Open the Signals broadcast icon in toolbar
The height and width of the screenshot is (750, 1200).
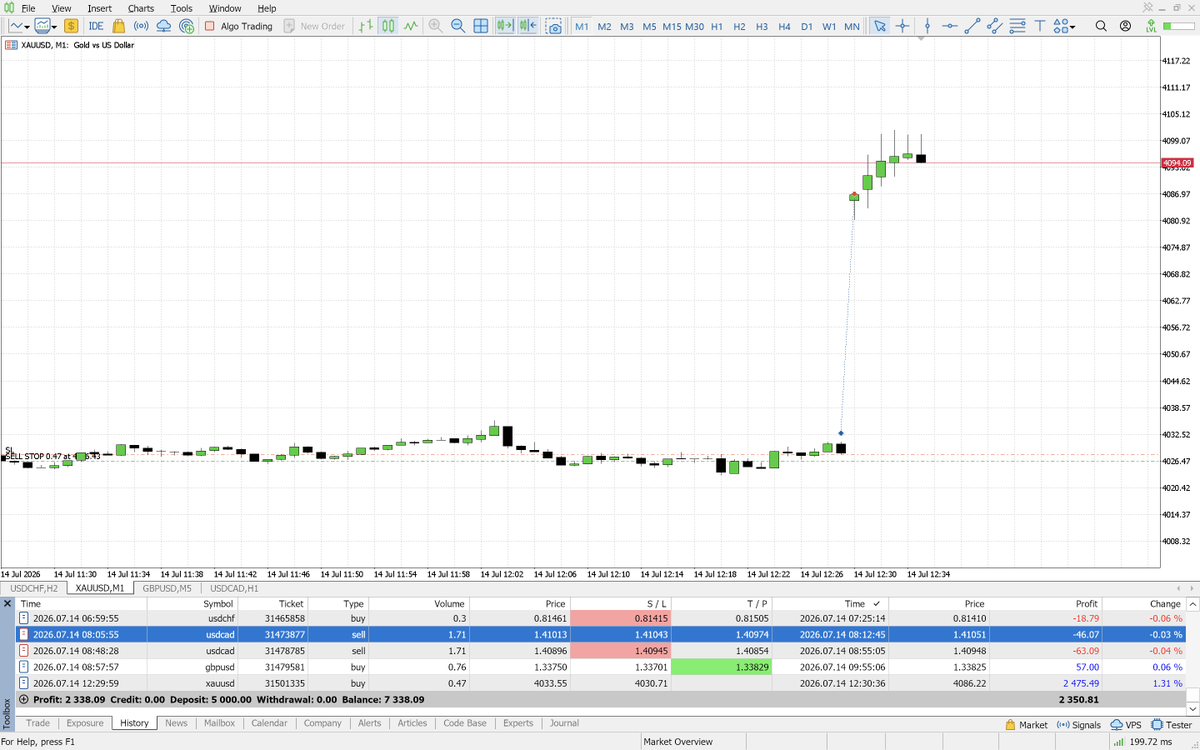pyautogui.click(x=141, y=26)
